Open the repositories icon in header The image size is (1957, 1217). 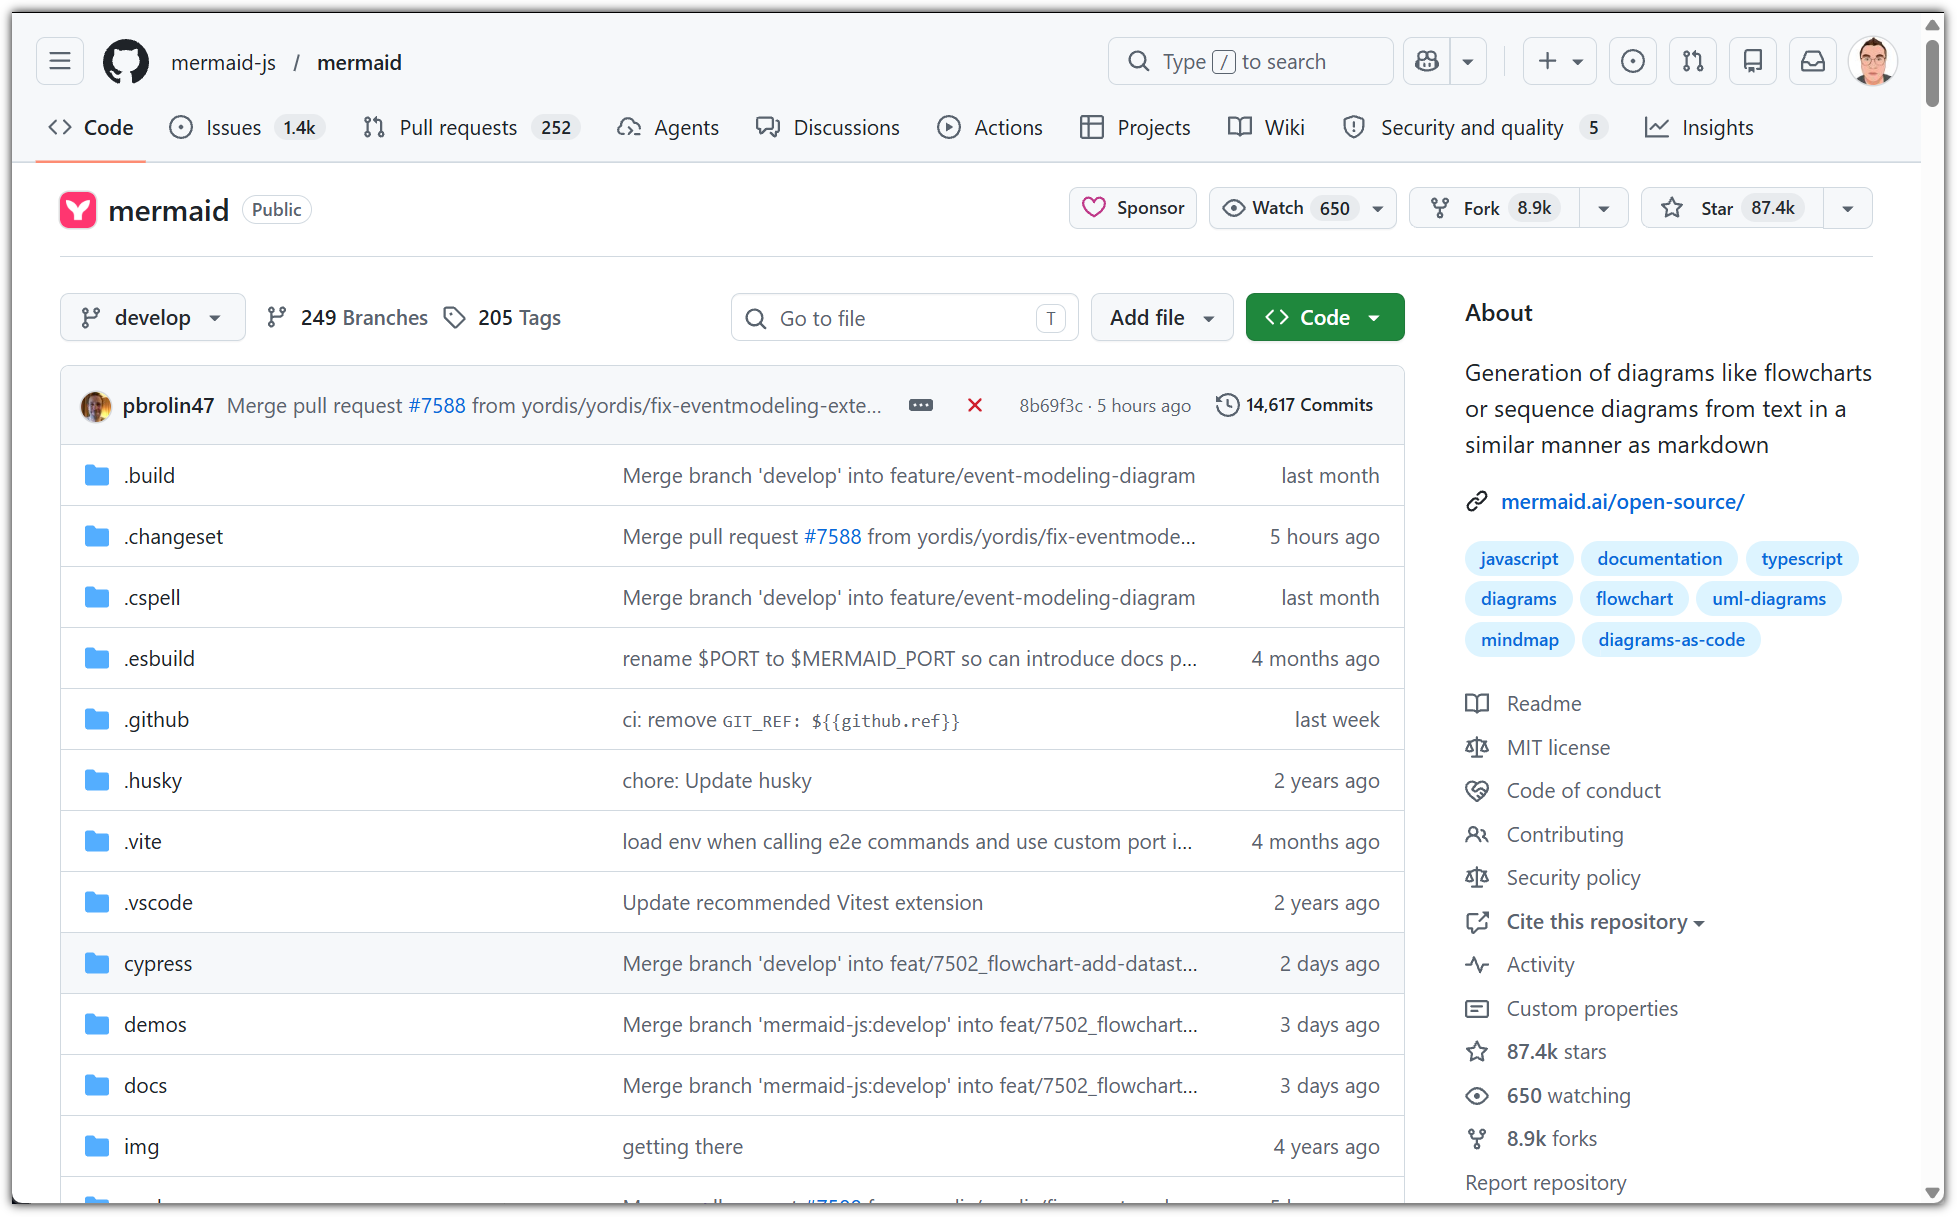point(1752,62)
